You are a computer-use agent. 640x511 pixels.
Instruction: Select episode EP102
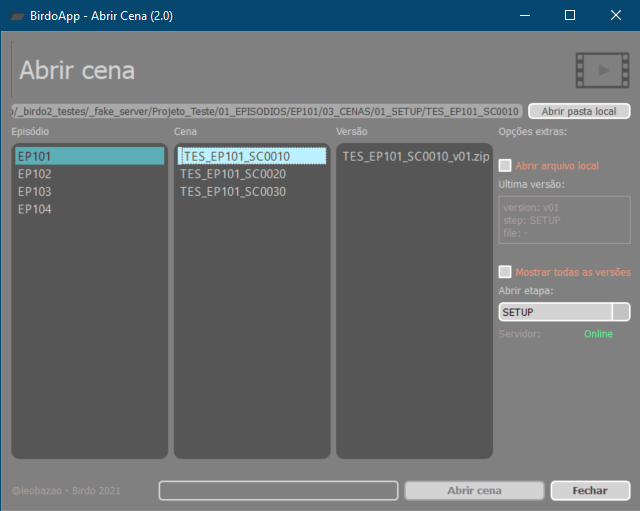(x=35, y=174)
